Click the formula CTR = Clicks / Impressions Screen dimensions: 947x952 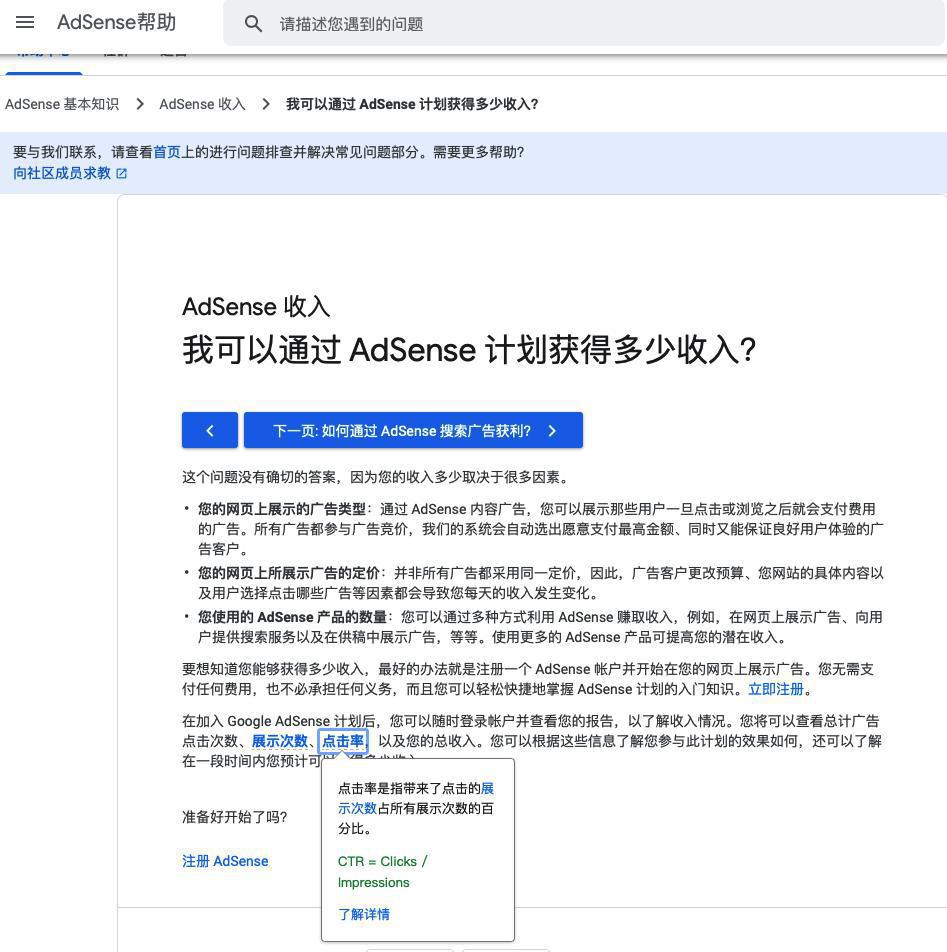pyautogui.click(x=382, y=872)
